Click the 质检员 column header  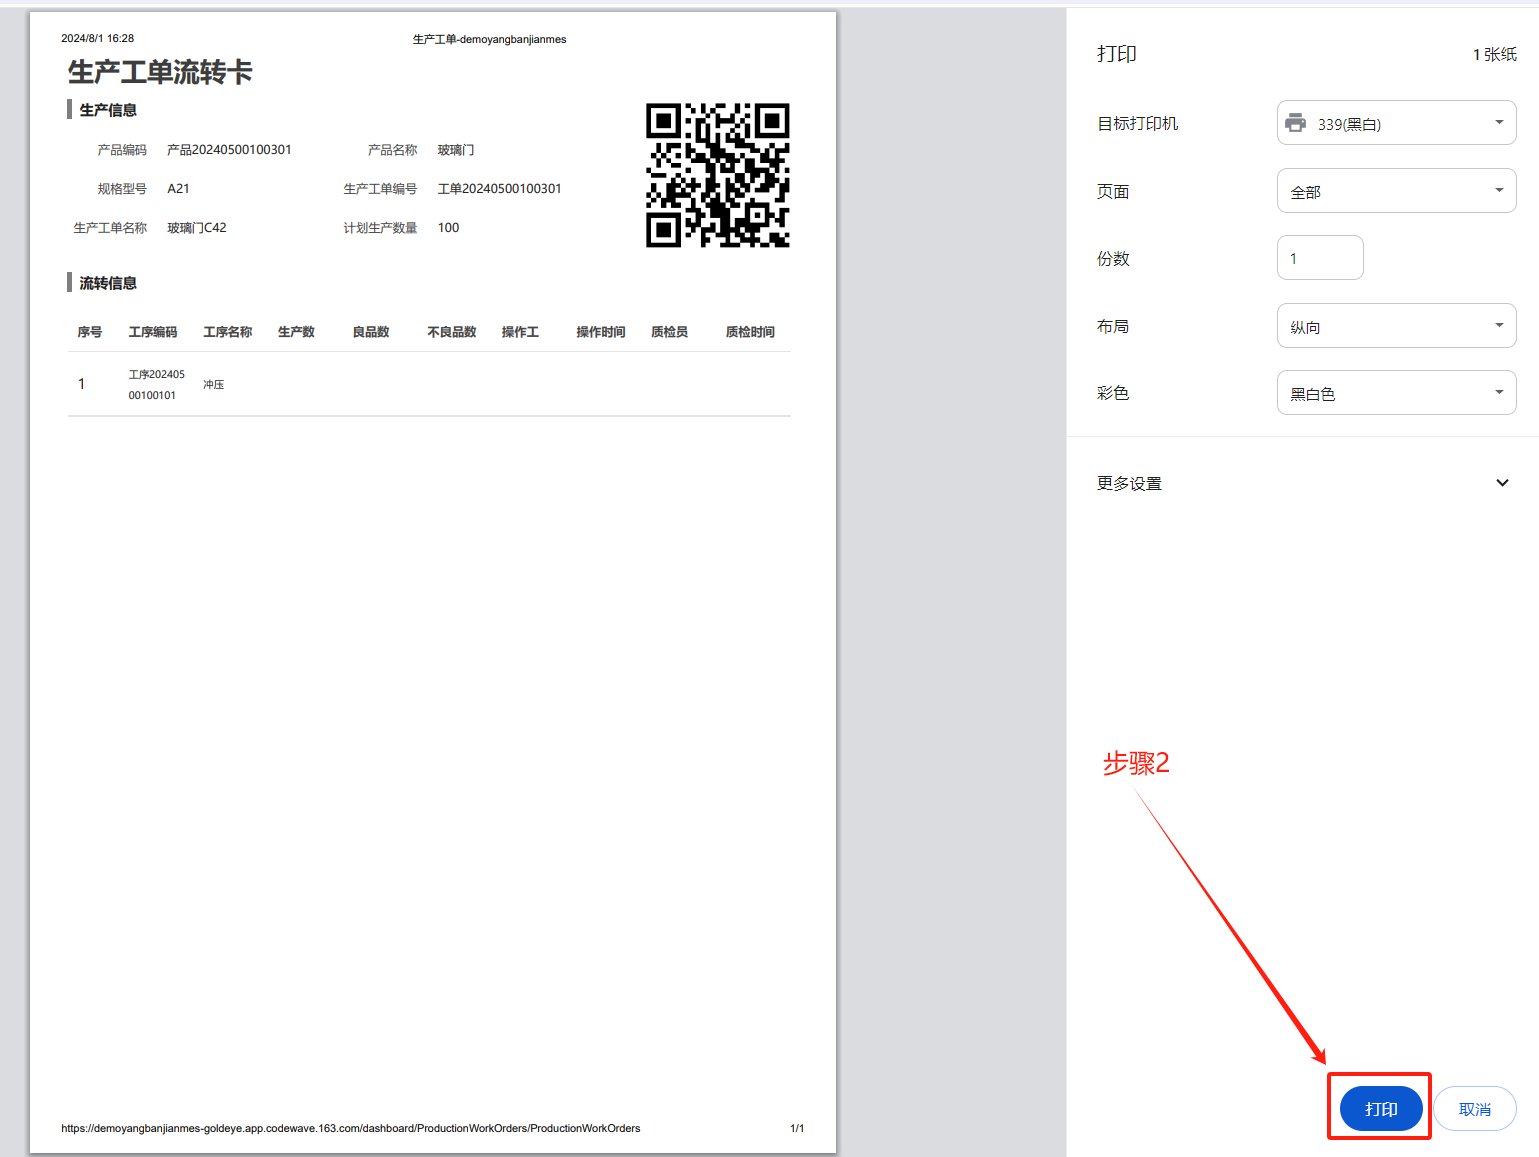click(669, 332)
